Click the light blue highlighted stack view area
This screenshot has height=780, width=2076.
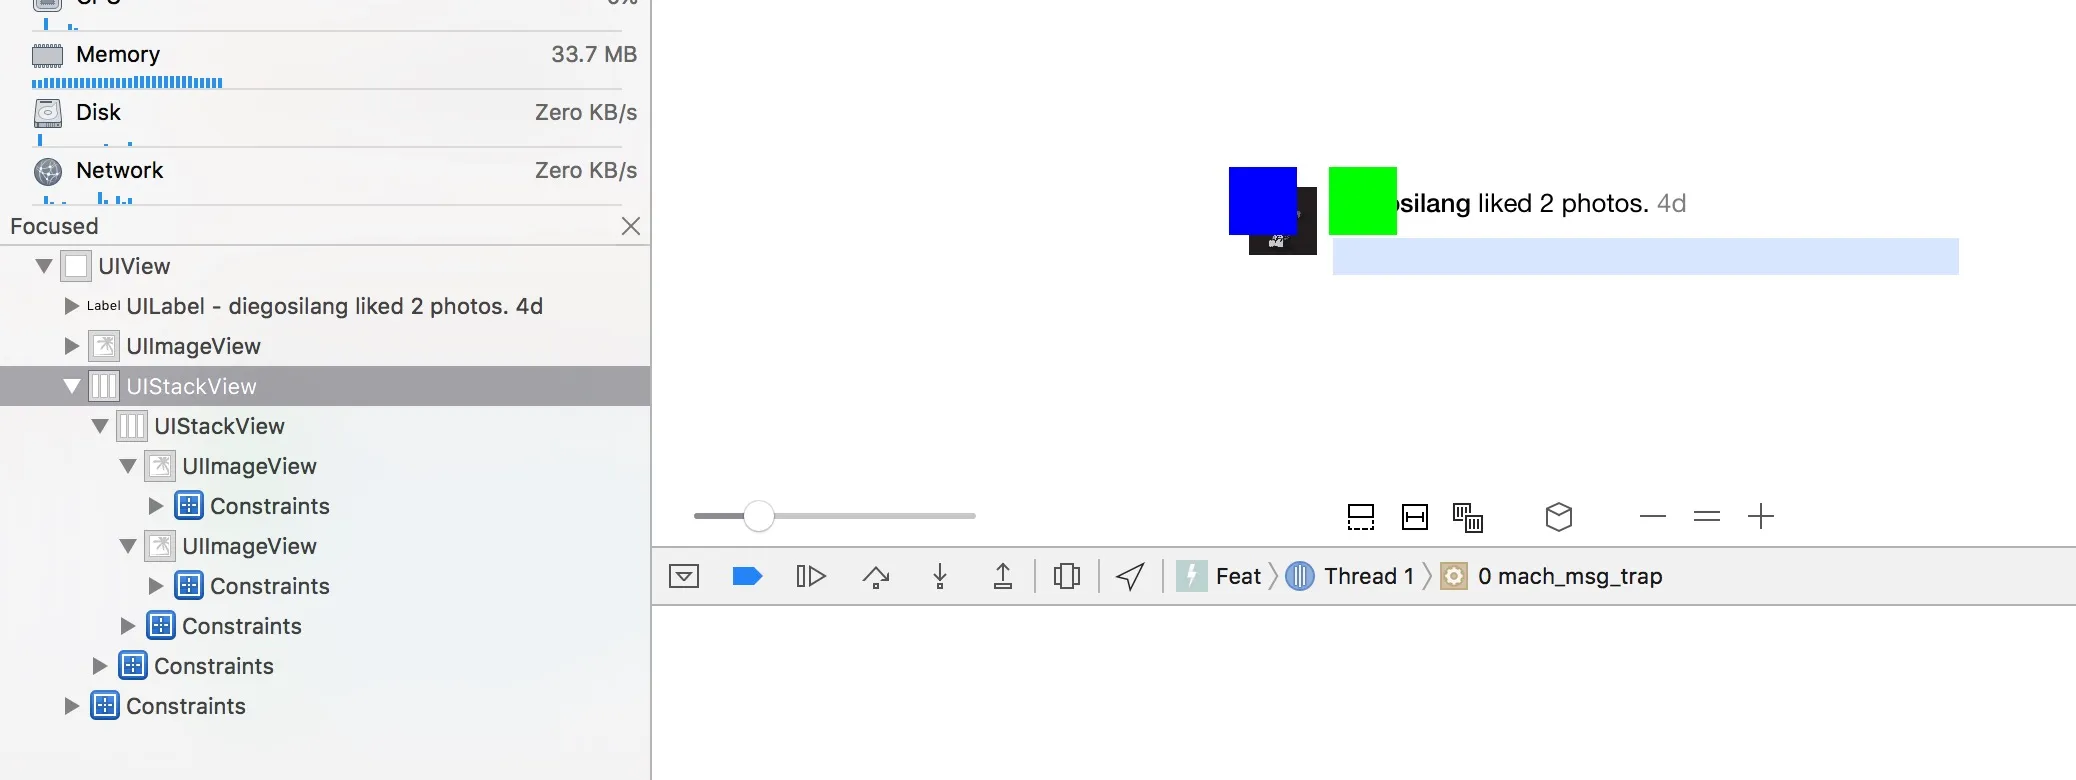tap(1646, 256)
